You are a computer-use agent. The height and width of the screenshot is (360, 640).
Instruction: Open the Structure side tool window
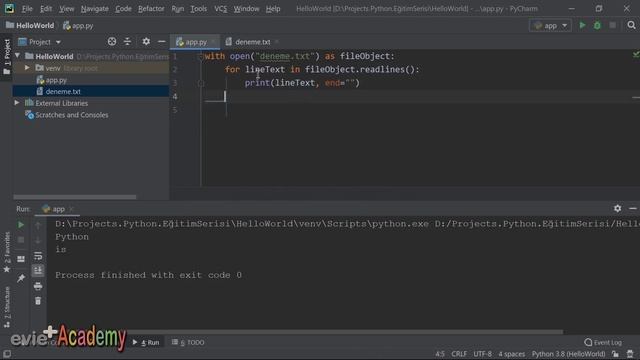[x=7, y=307]
